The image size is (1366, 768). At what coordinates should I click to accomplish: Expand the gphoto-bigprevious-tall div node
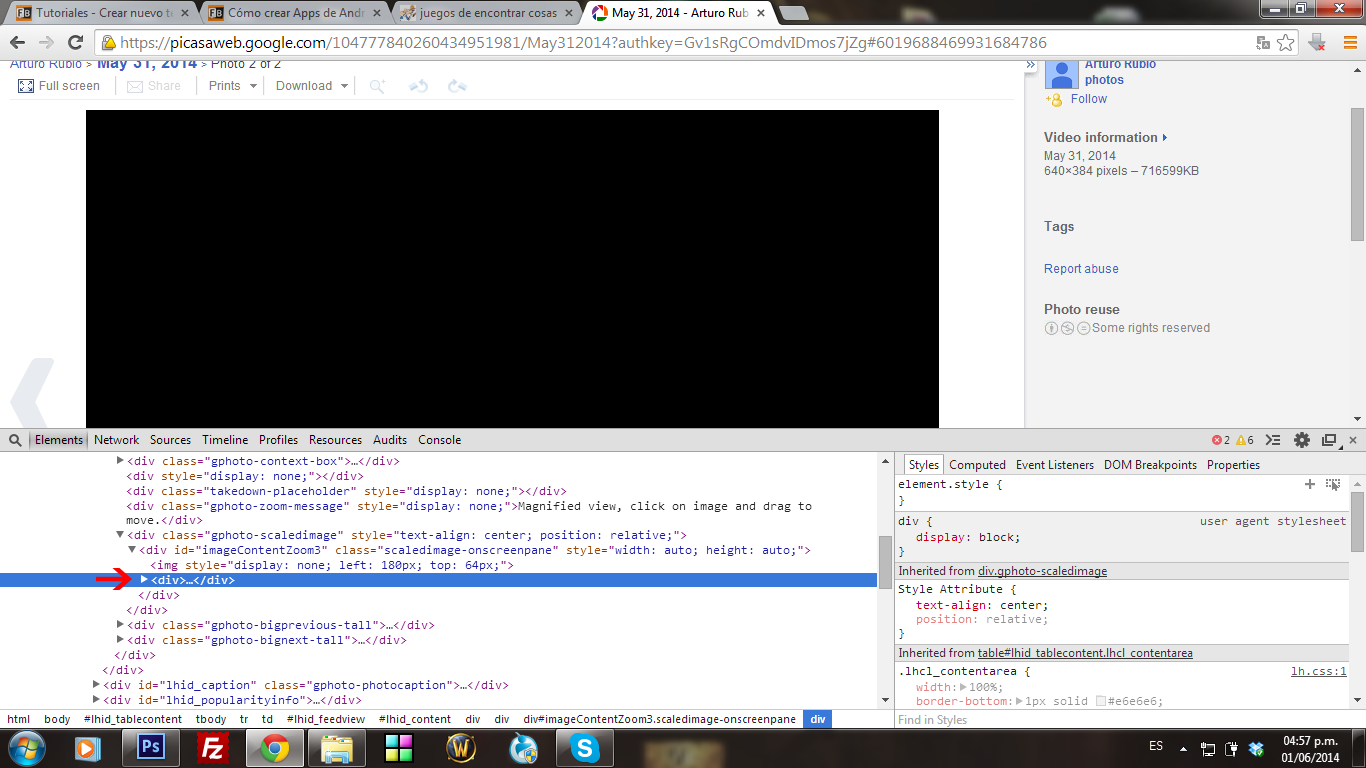pyautogui.click(x=120, y=625)
